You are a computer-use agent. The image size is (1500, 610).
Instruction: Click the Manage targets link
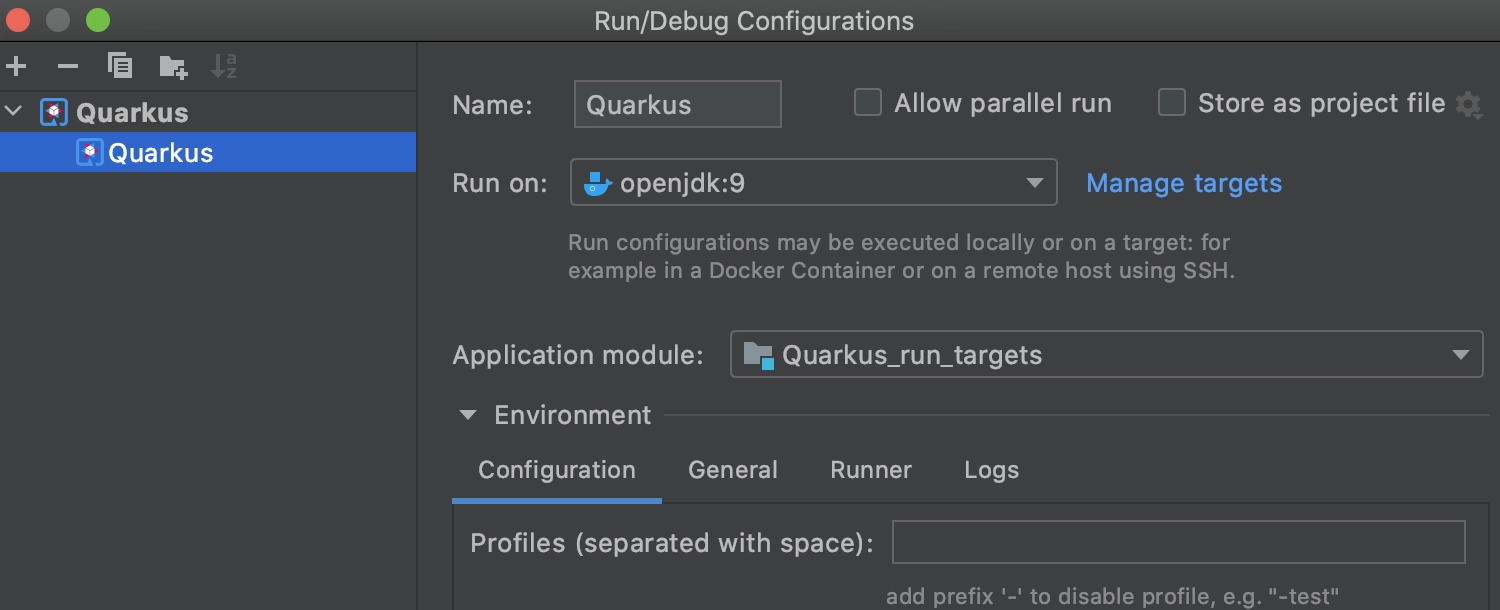click(1184, 183)
